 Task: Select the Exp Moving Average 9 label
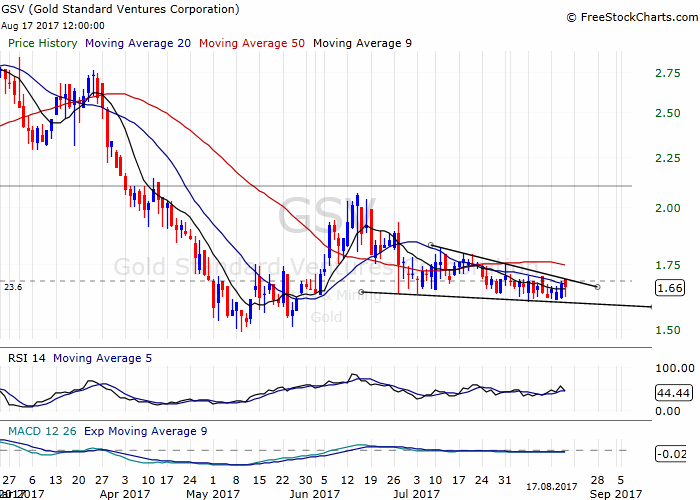[146, 430]
